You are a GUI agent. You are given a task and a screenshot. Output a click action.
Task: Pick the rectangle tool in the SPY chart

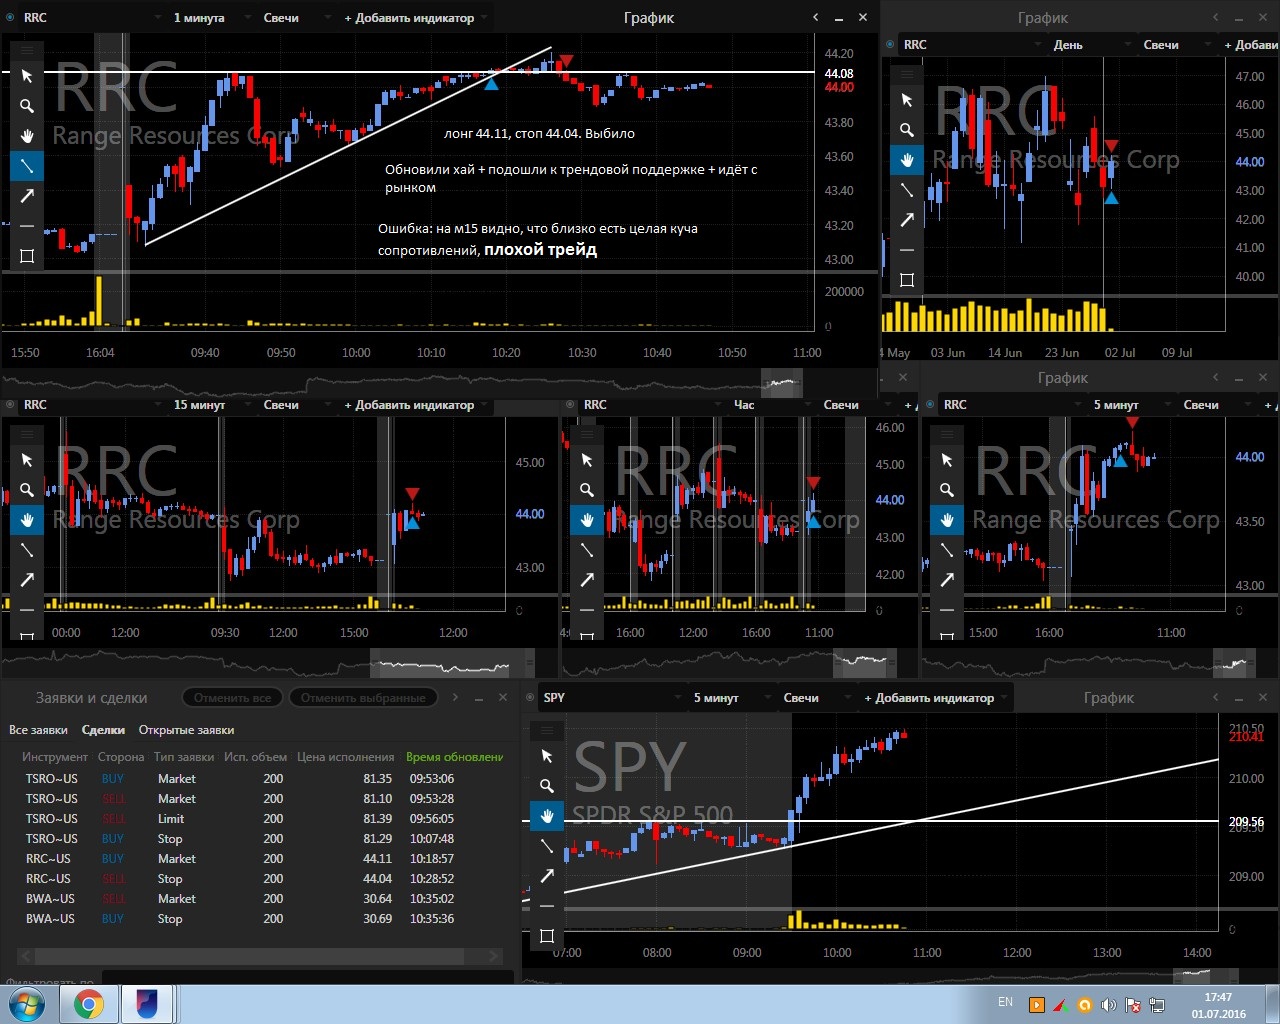pyautogui.click(x=547, y=936)
